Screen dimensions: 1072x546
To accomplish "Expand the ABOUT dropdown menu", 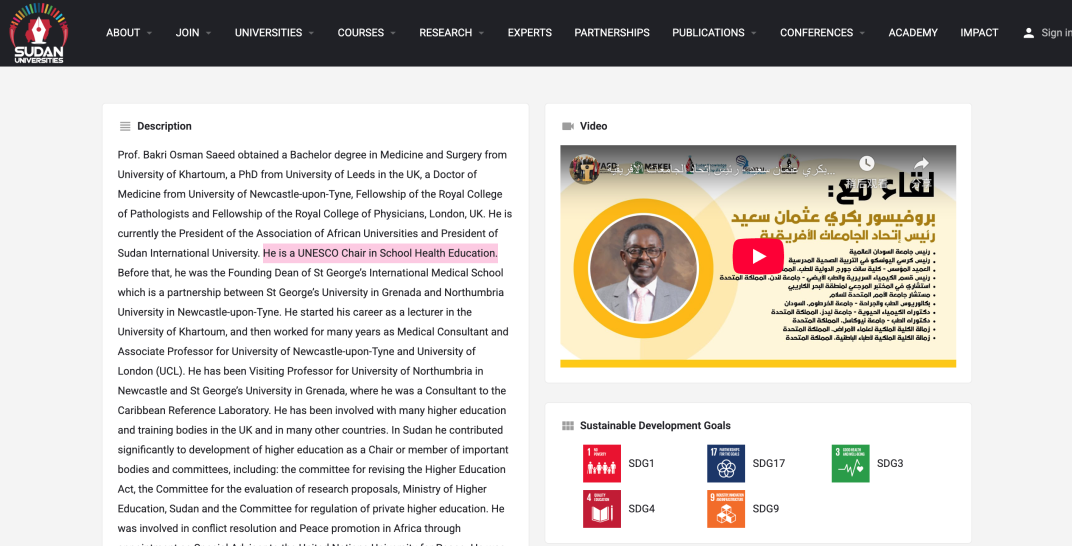I will coord(129,33).
